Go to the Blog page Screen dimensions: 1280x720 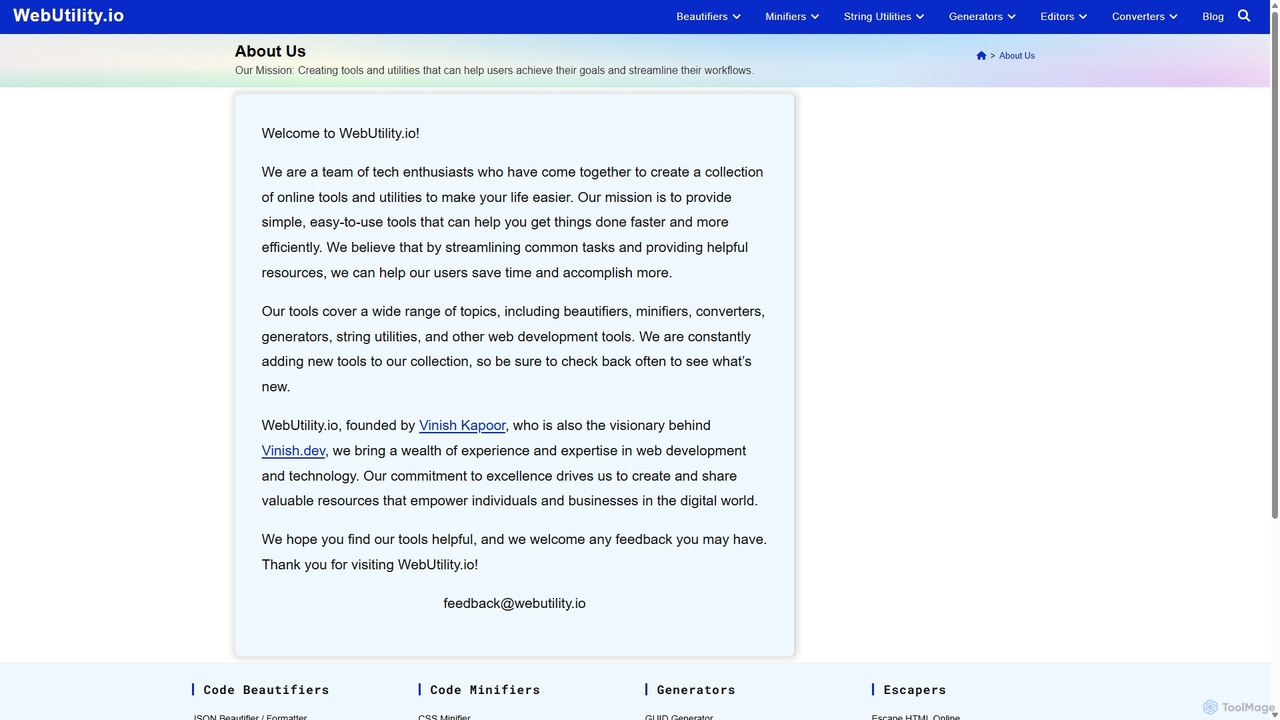(1213, 16)
